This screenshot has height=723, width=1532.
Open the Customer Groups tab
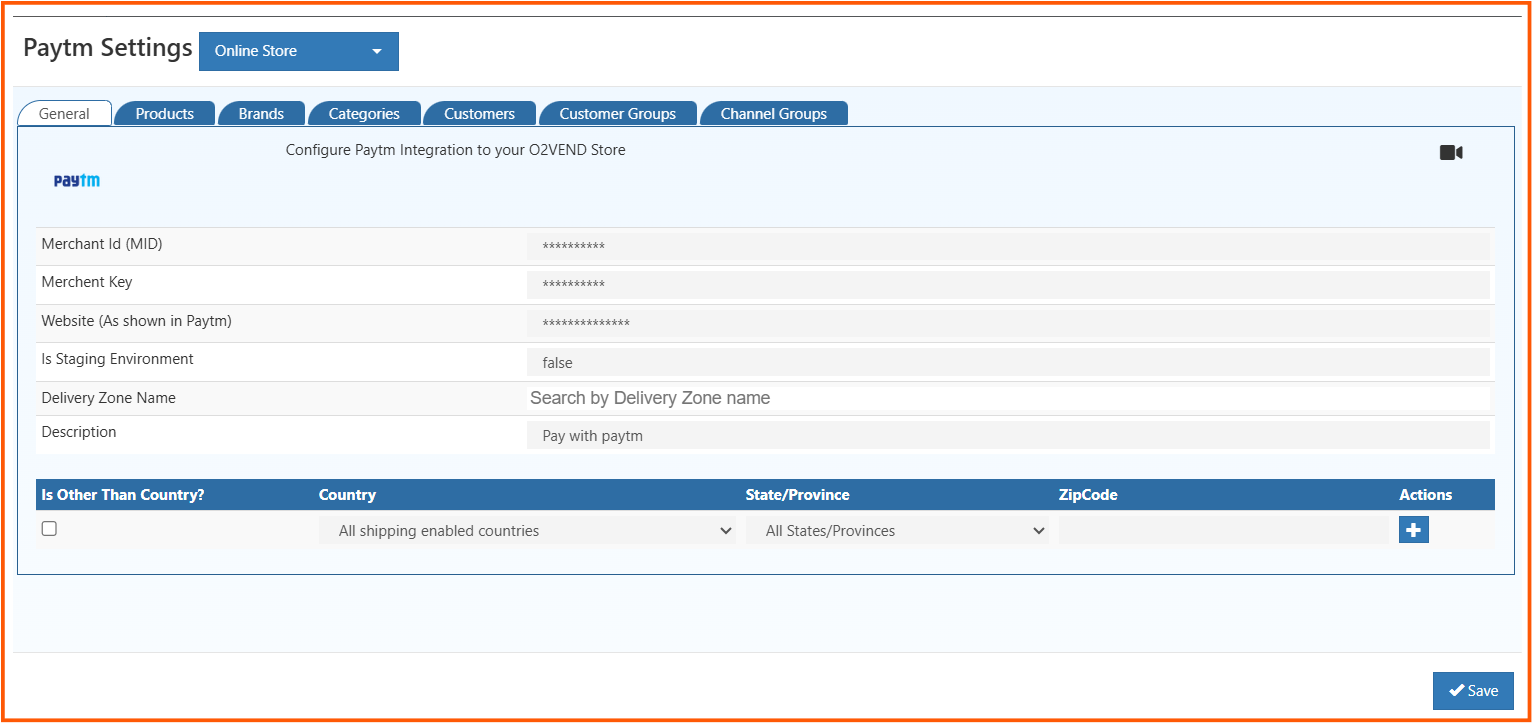tap(617, 114)
